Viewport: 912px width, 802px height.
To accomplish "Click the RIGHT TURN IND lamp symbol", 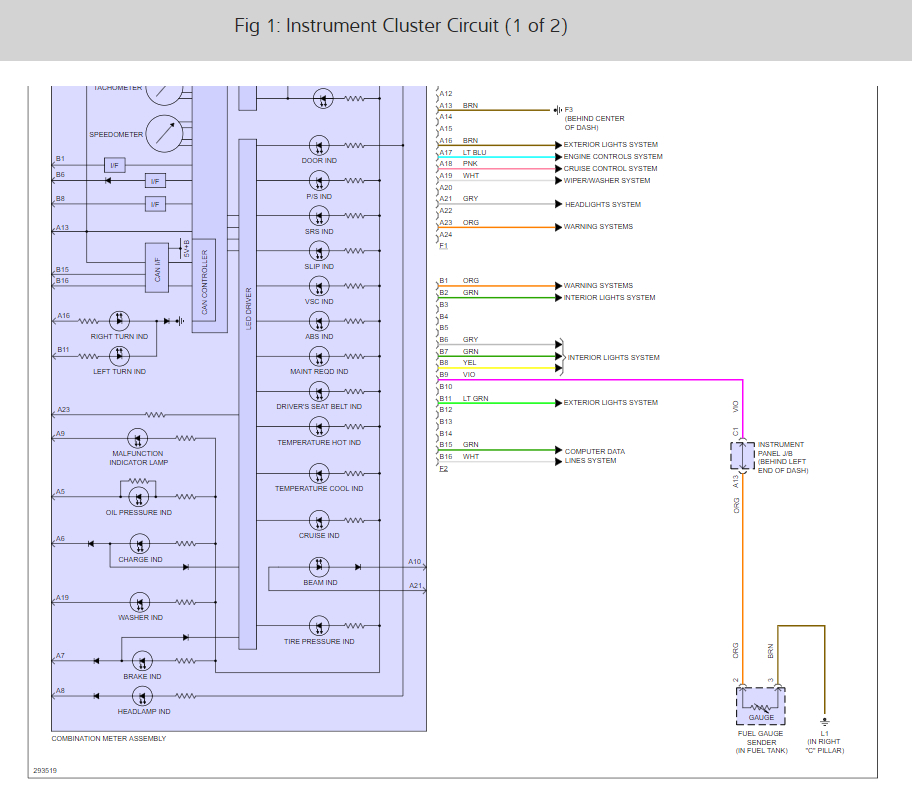I will click(x=119, y=320).
